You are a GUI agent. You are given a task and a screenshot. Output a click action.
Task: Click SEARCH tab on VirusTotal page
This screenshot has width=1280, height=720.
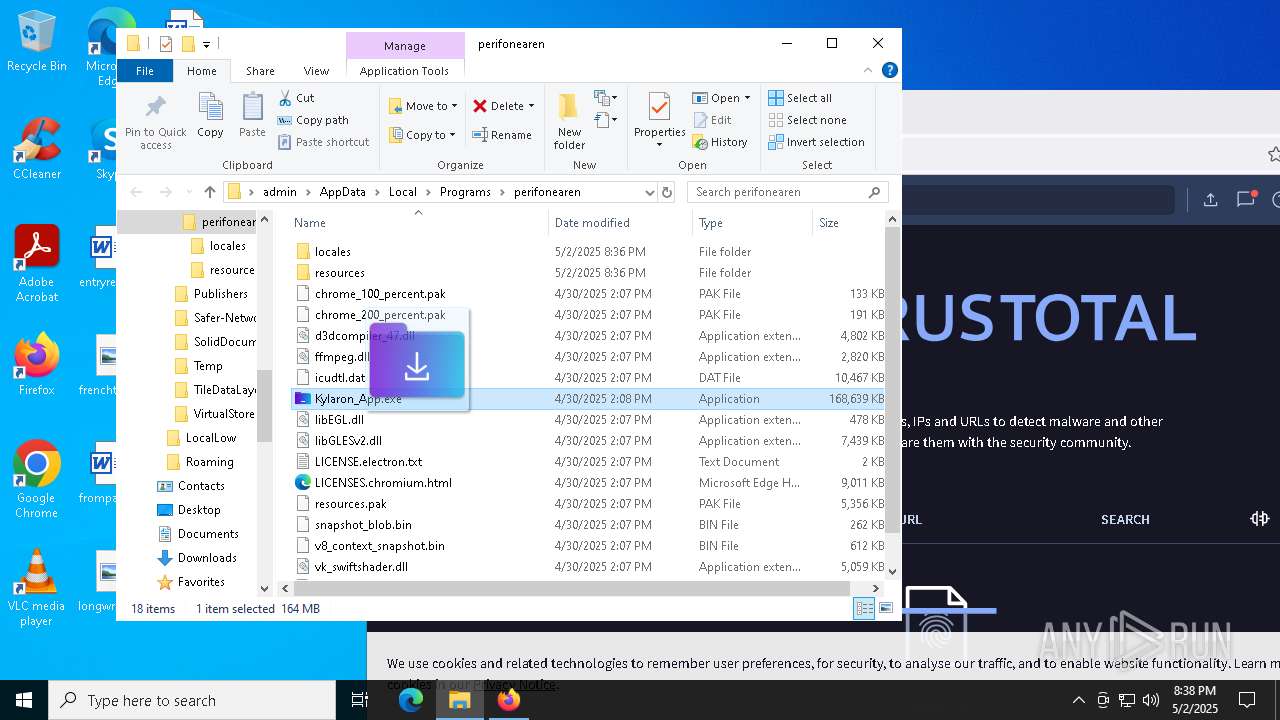1125,519
